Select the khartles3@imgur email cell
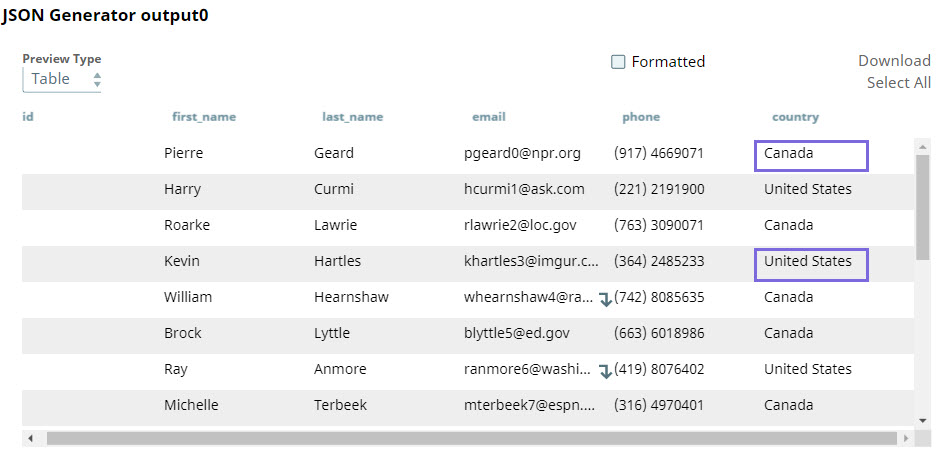Screen dimensions: 939x456 click(x=531, y=261)
